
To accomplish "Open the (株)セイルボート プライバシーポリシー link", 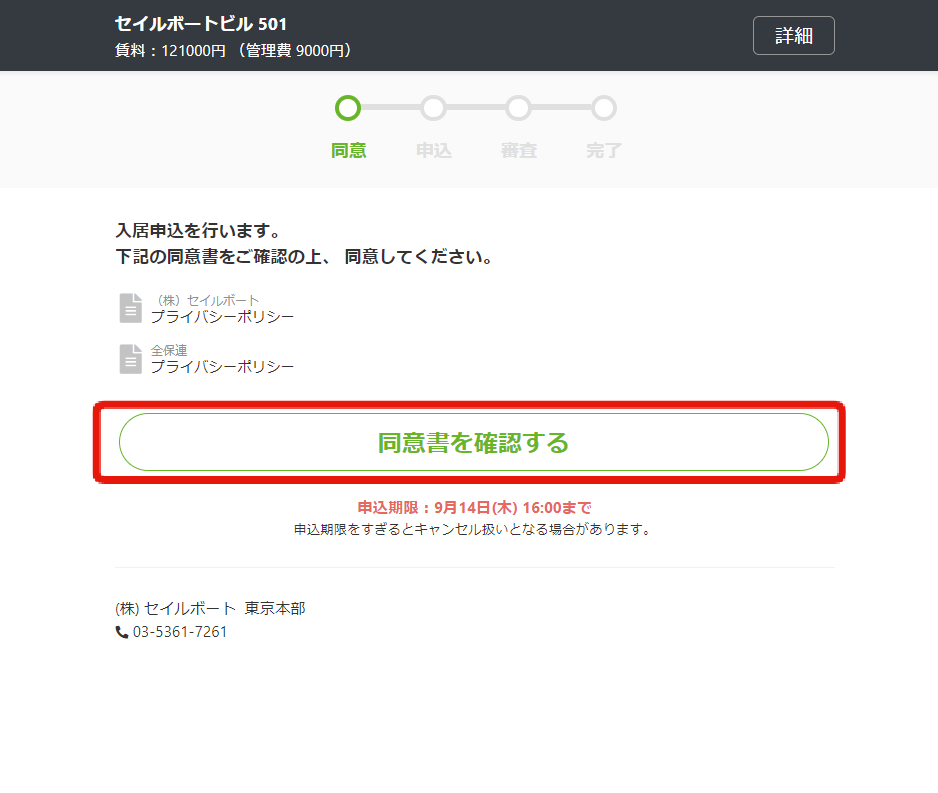I will pos(222,309).
